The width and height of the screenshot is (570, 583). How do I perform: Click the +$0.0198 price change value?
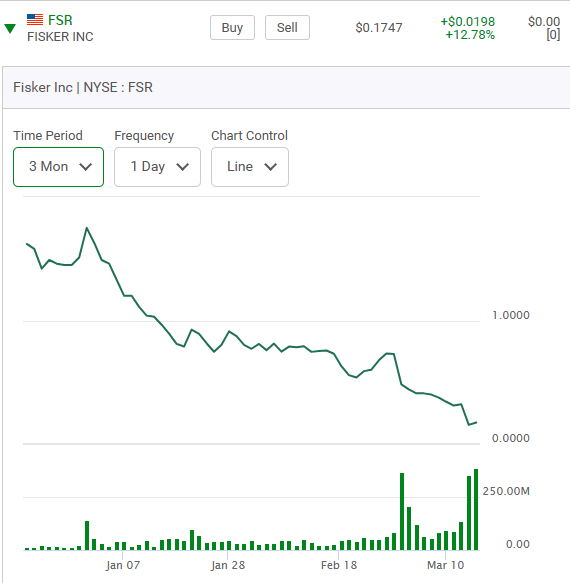[468, 22]
